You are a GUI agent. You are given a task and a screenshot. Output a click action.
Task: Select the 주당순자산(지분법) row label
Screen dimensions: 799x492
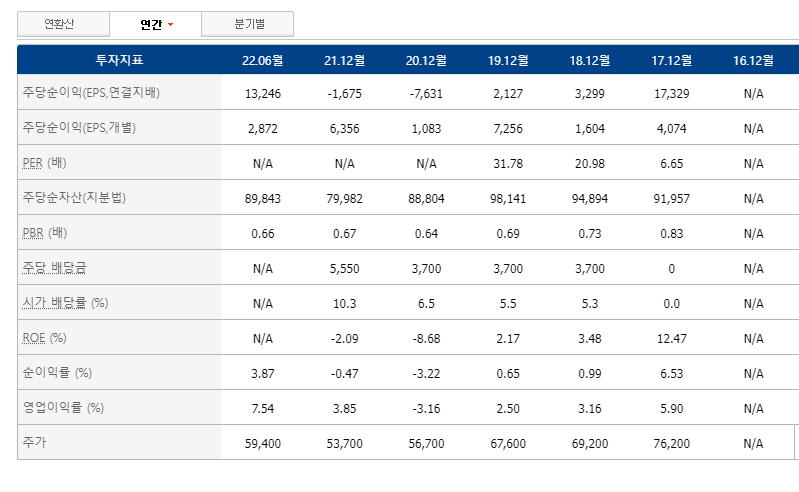tap(74, 198)
